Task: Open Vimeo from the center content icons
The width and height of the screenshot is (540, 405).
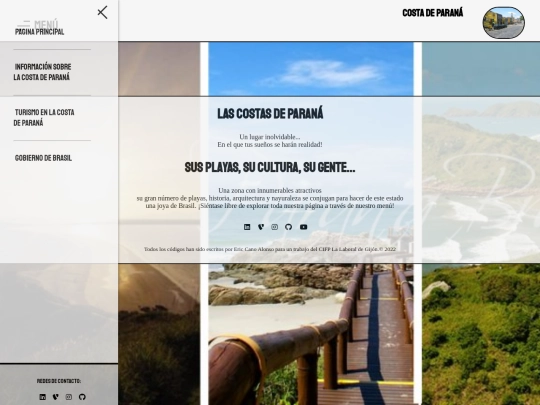Action: coord(261,227)
